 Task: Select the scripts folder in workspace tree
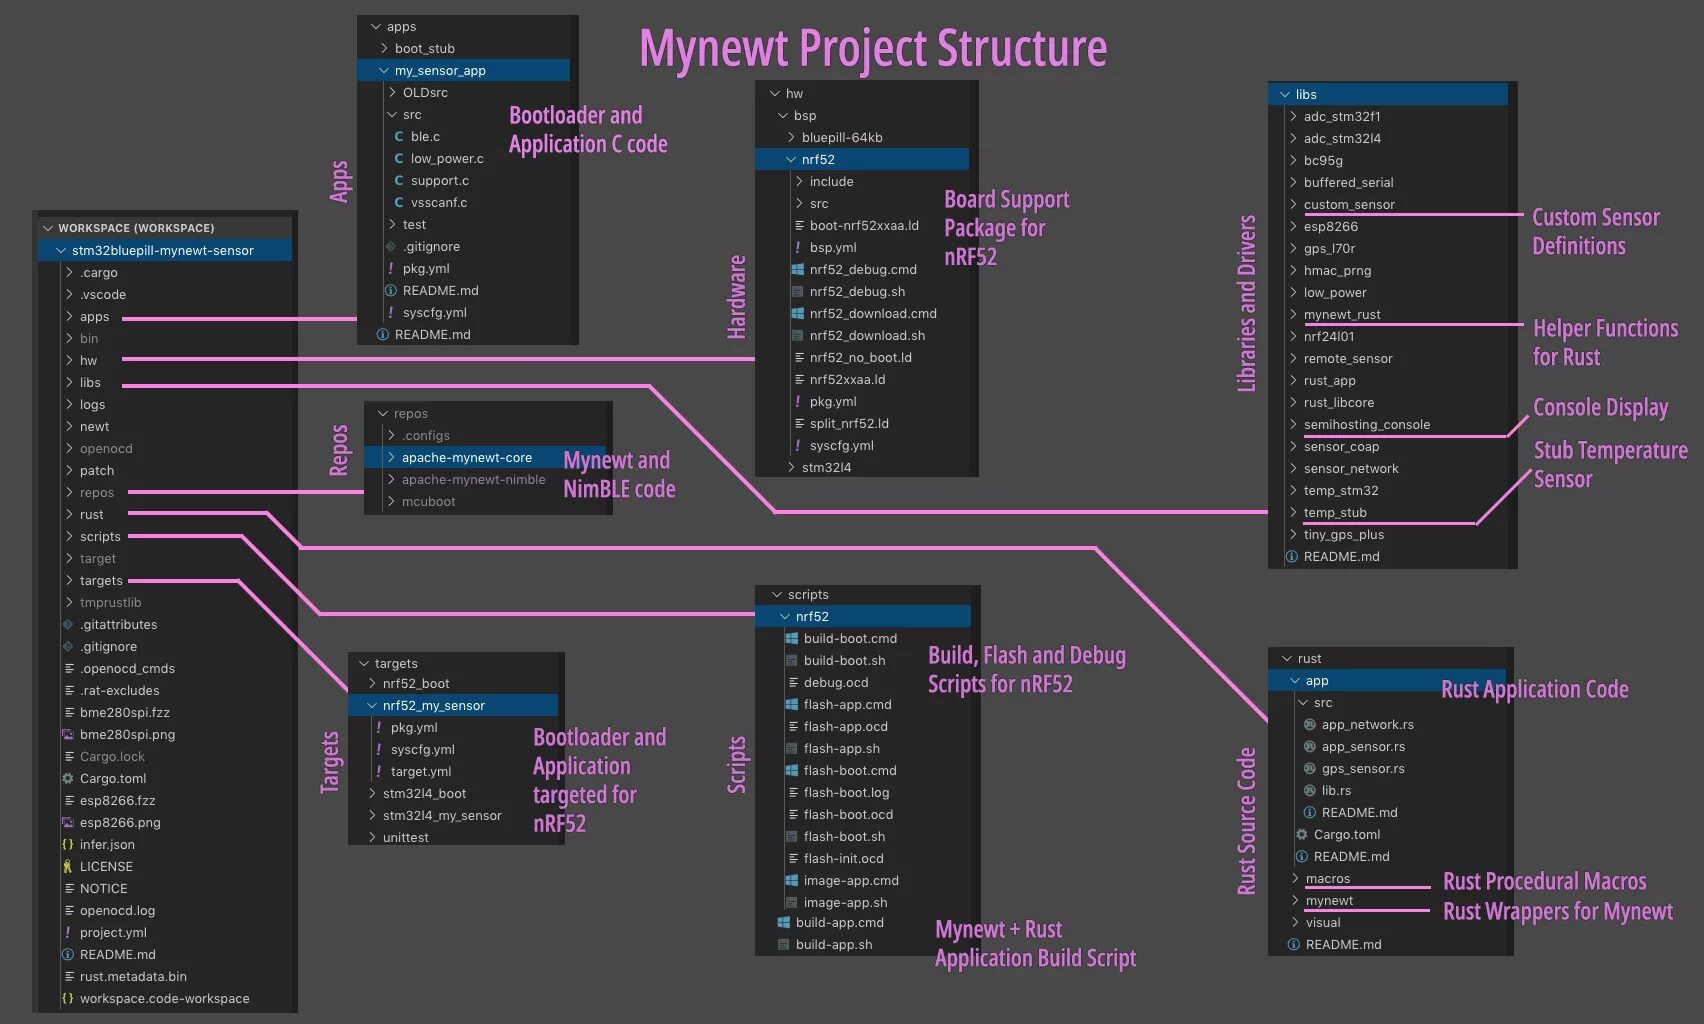pyautogui.click(x=100, y=536)
